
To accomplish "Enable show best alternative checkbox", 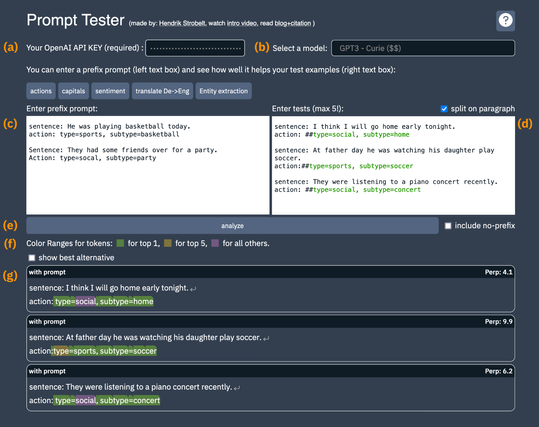I will [32, 258].
